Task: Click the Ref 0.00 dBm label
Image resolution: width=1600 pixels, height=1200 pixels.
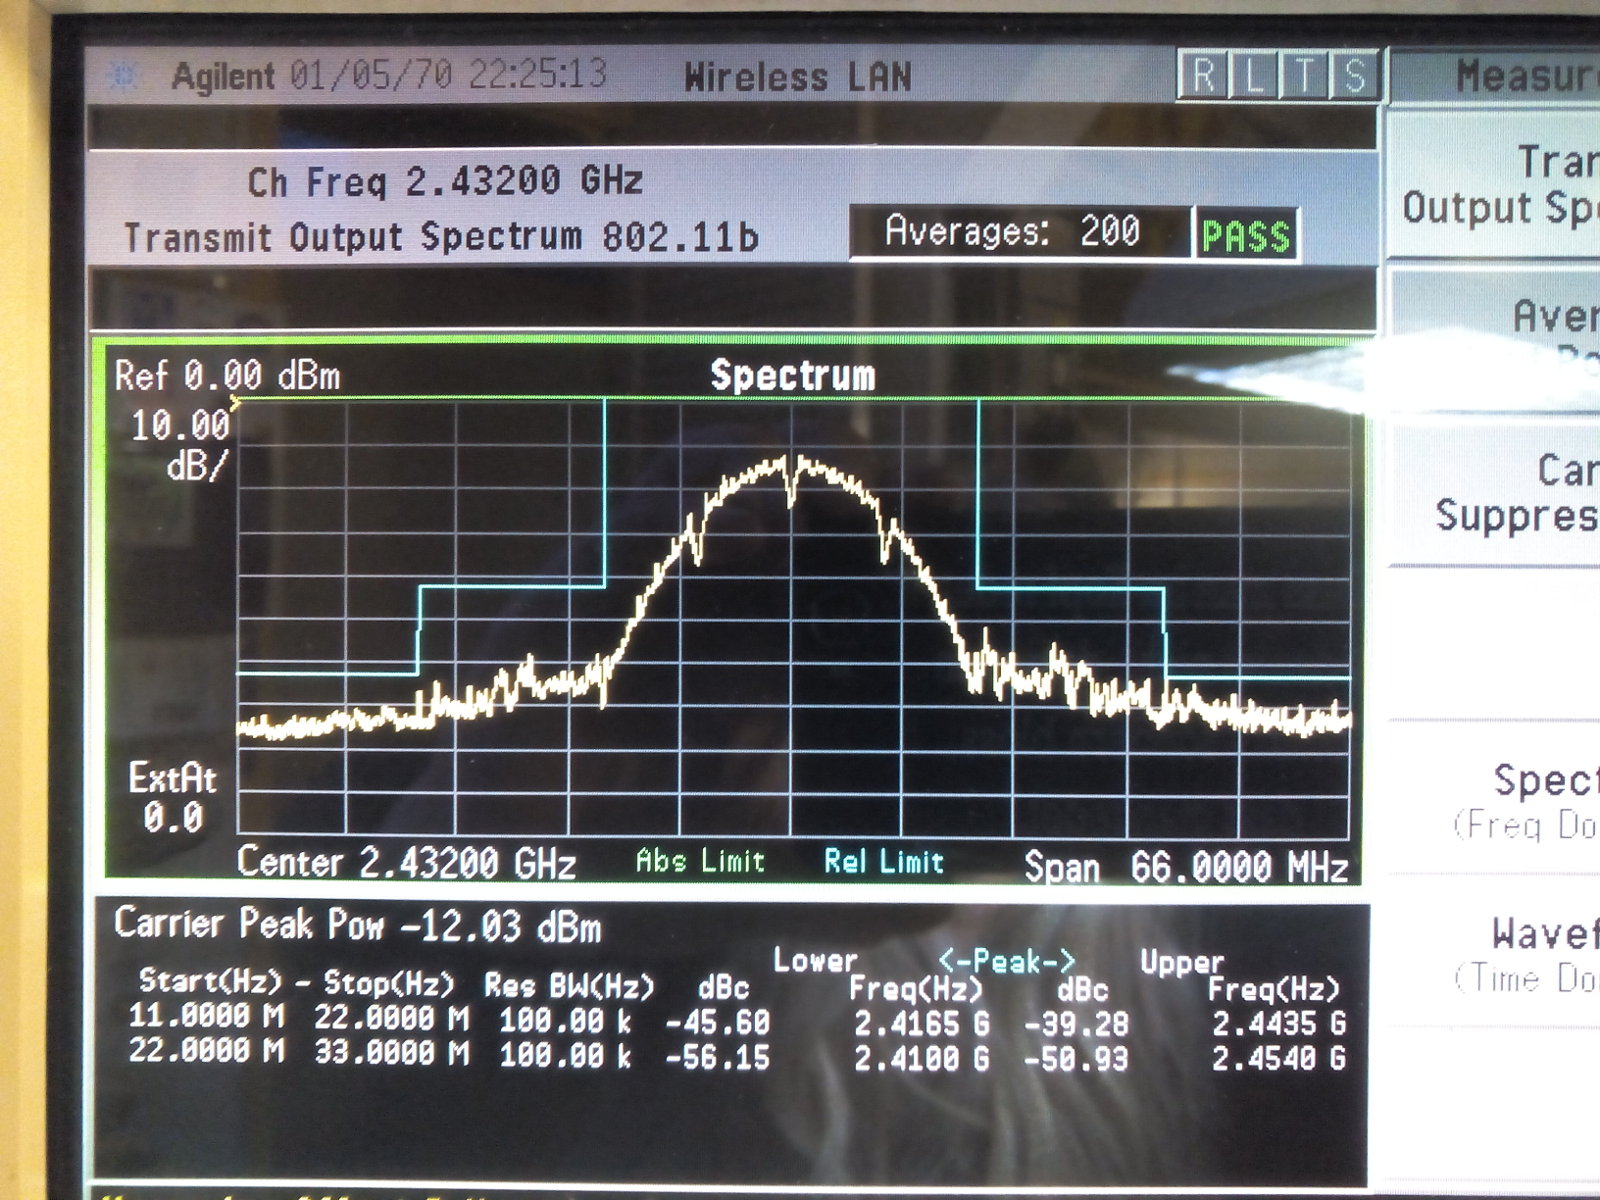Action: 227,376
